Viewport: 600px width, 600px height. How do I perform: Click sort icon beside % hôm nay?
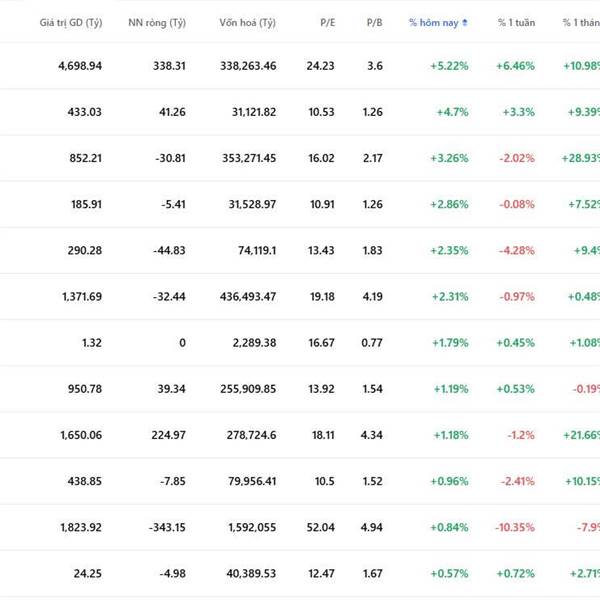point(464,22)
